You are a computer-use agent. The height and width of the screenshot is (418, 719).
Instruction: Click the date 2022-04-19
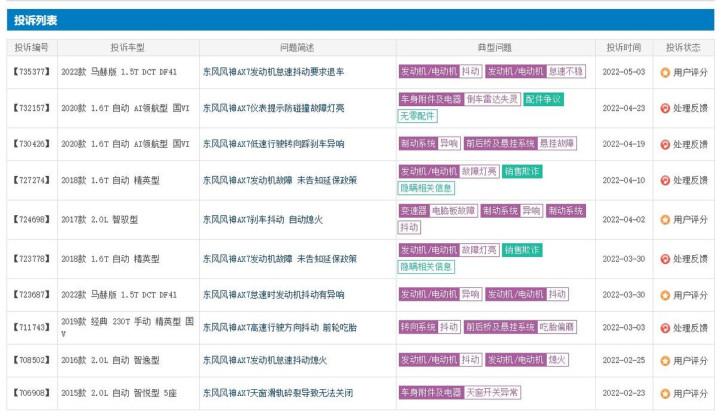[x=624, y=144]
